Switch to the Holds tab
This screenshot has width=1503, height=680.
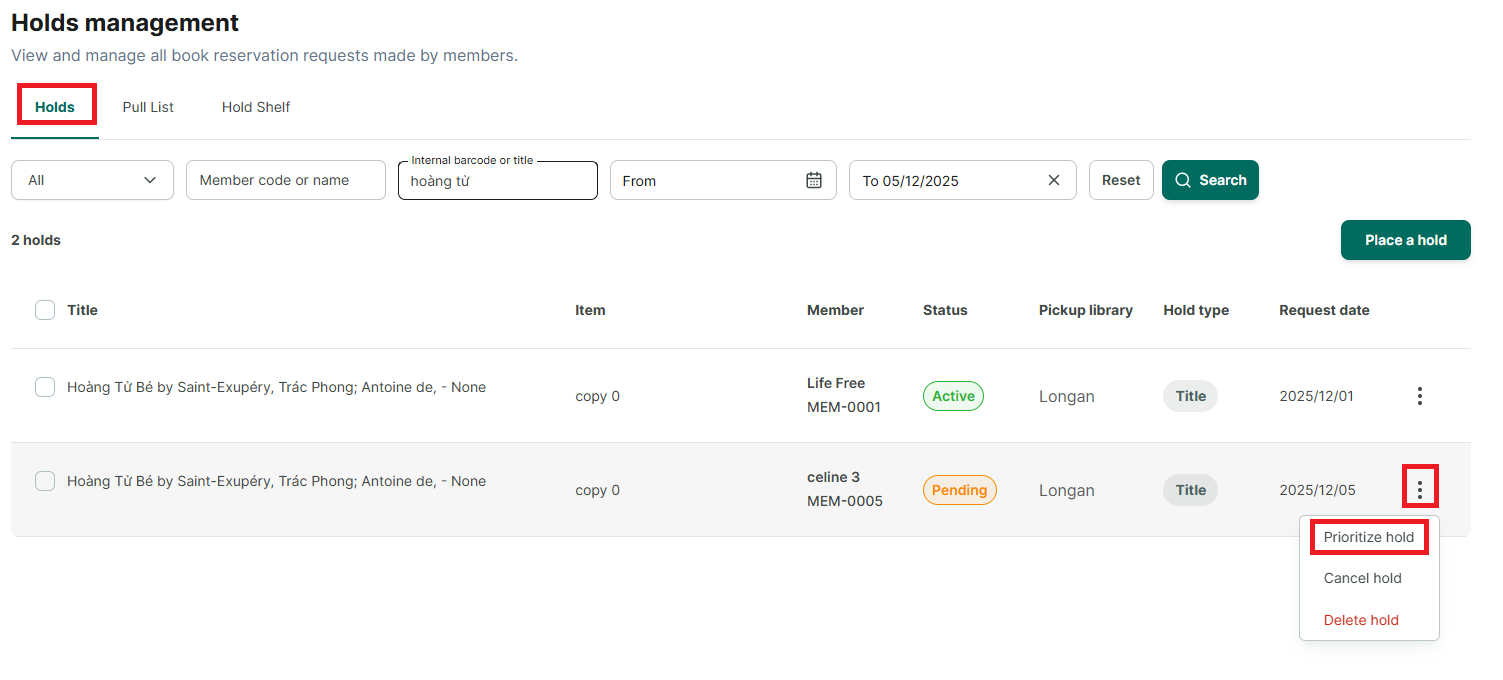tap(55, 107)
